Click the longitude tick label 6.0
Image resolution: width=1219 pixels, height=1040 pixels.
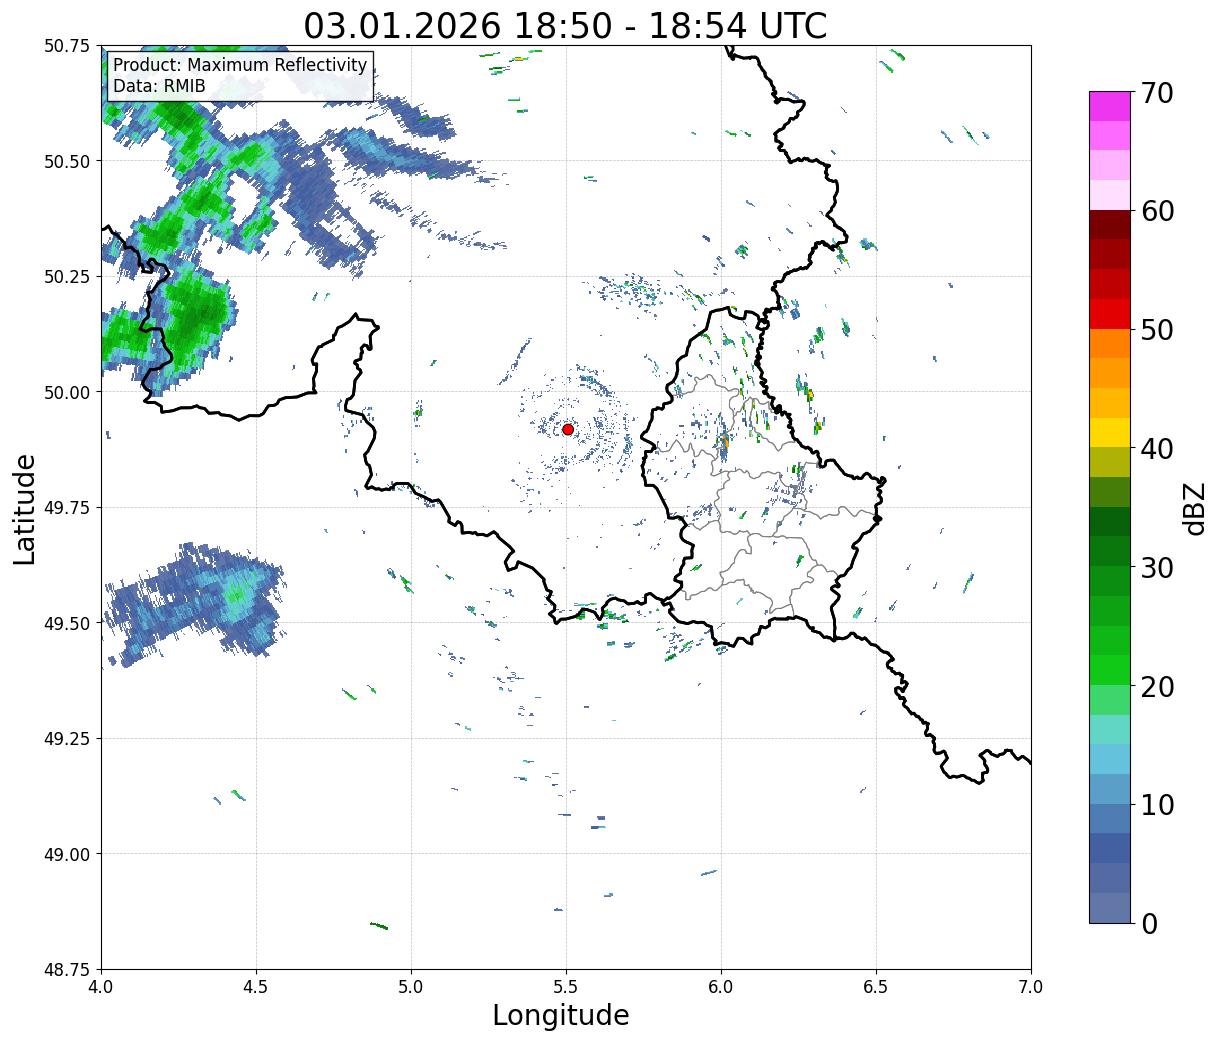click(721, 986)
